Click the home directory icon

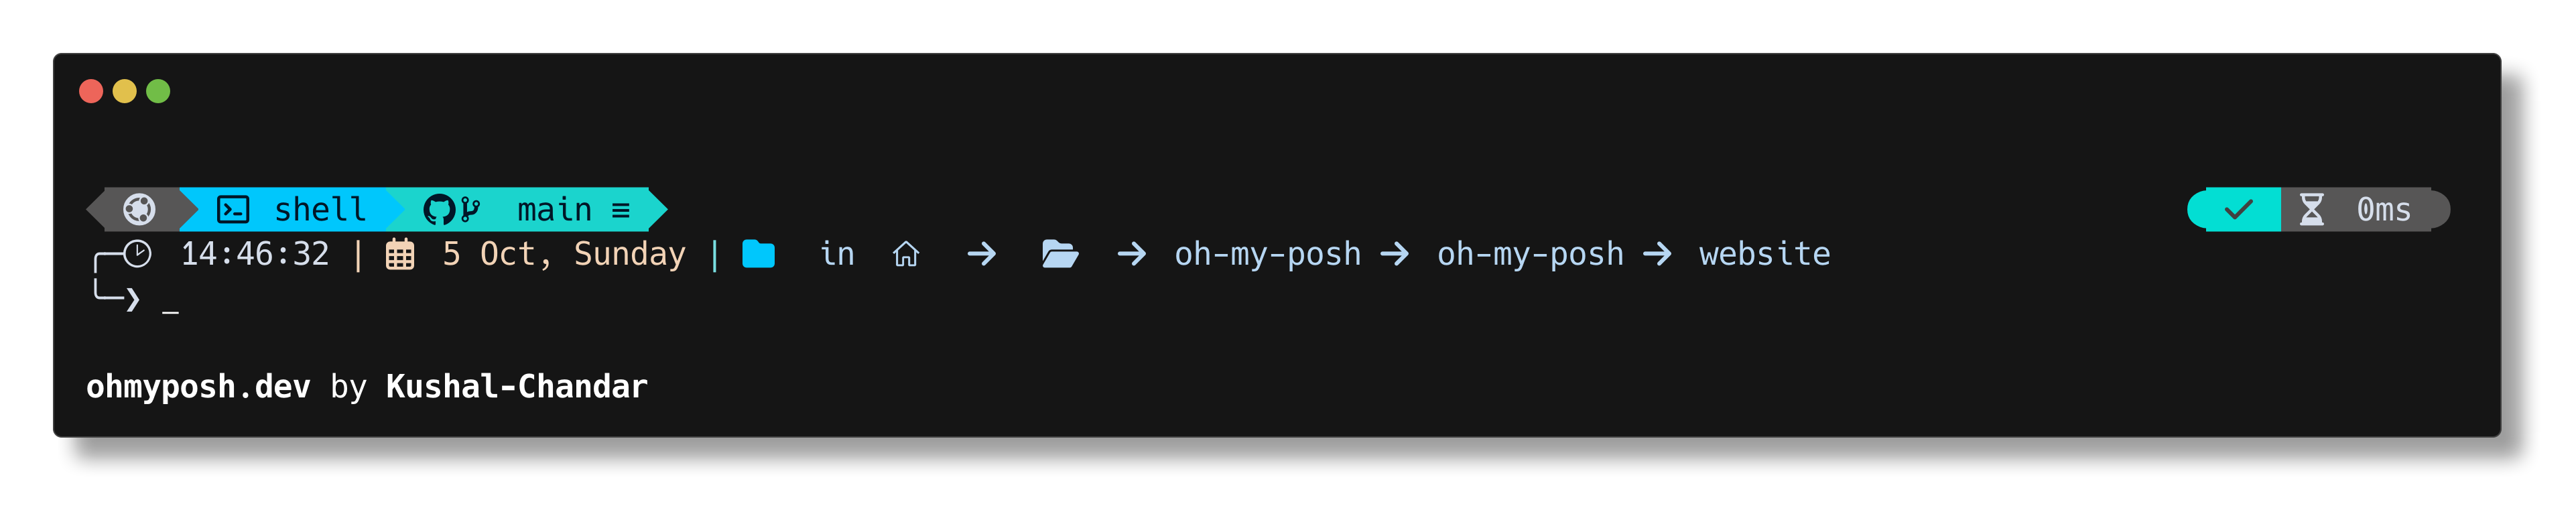coord(906,255)
